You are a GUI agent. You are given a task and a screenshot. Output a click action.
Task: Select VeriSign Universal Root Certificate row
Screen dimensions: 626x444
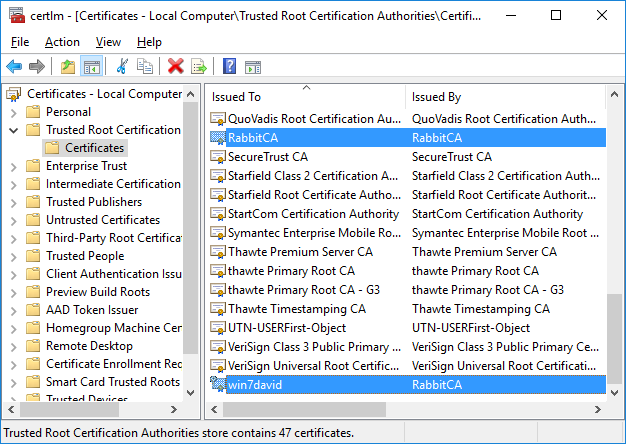[408, 366]
